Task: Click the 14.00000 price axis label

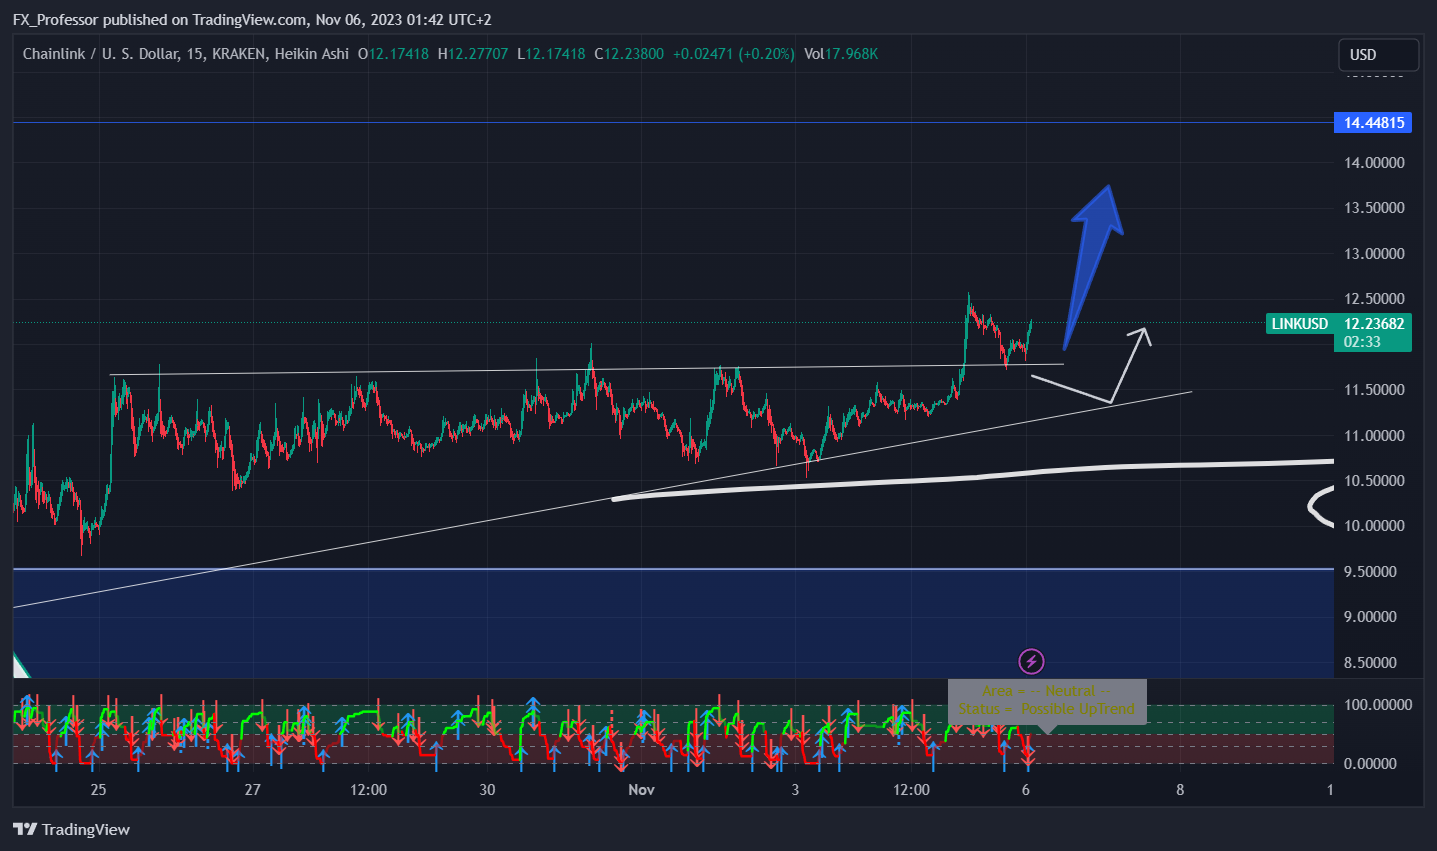Action: (1374, 162)
